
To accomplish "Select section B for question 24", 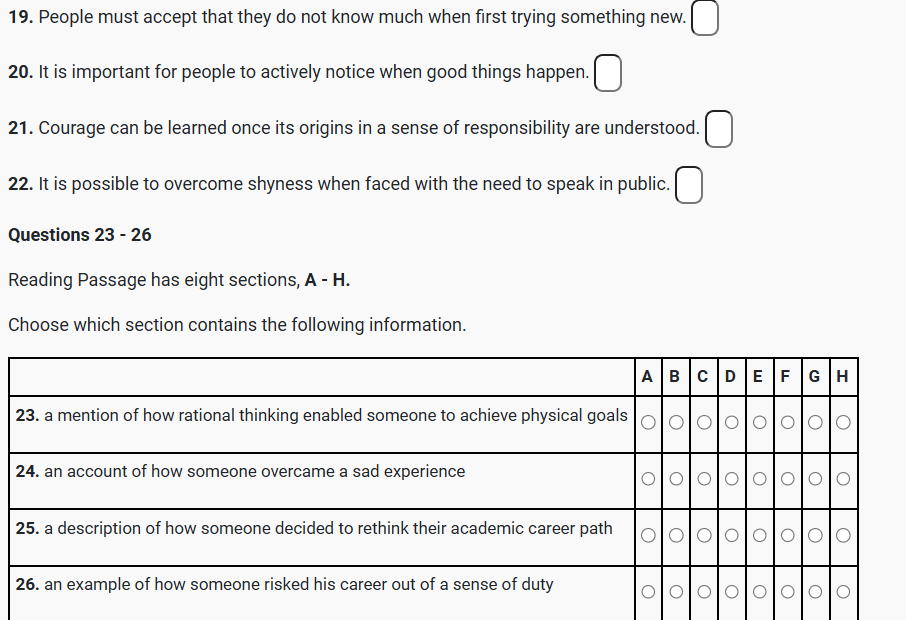I will 676,479.
